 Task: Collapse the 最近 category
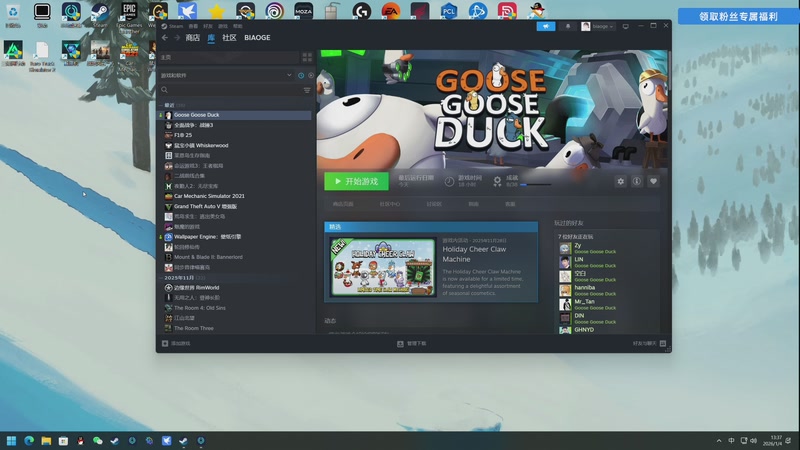(170, 105)
